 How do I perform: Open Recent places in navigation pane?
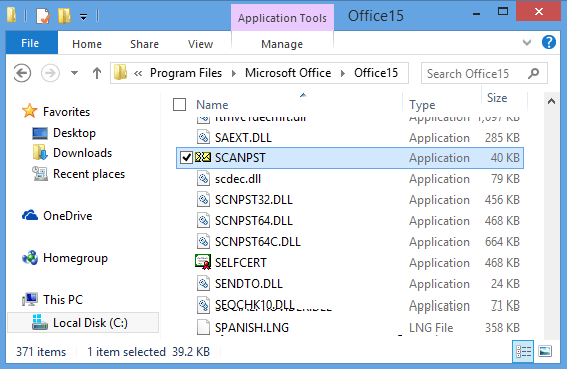point(89,174)
